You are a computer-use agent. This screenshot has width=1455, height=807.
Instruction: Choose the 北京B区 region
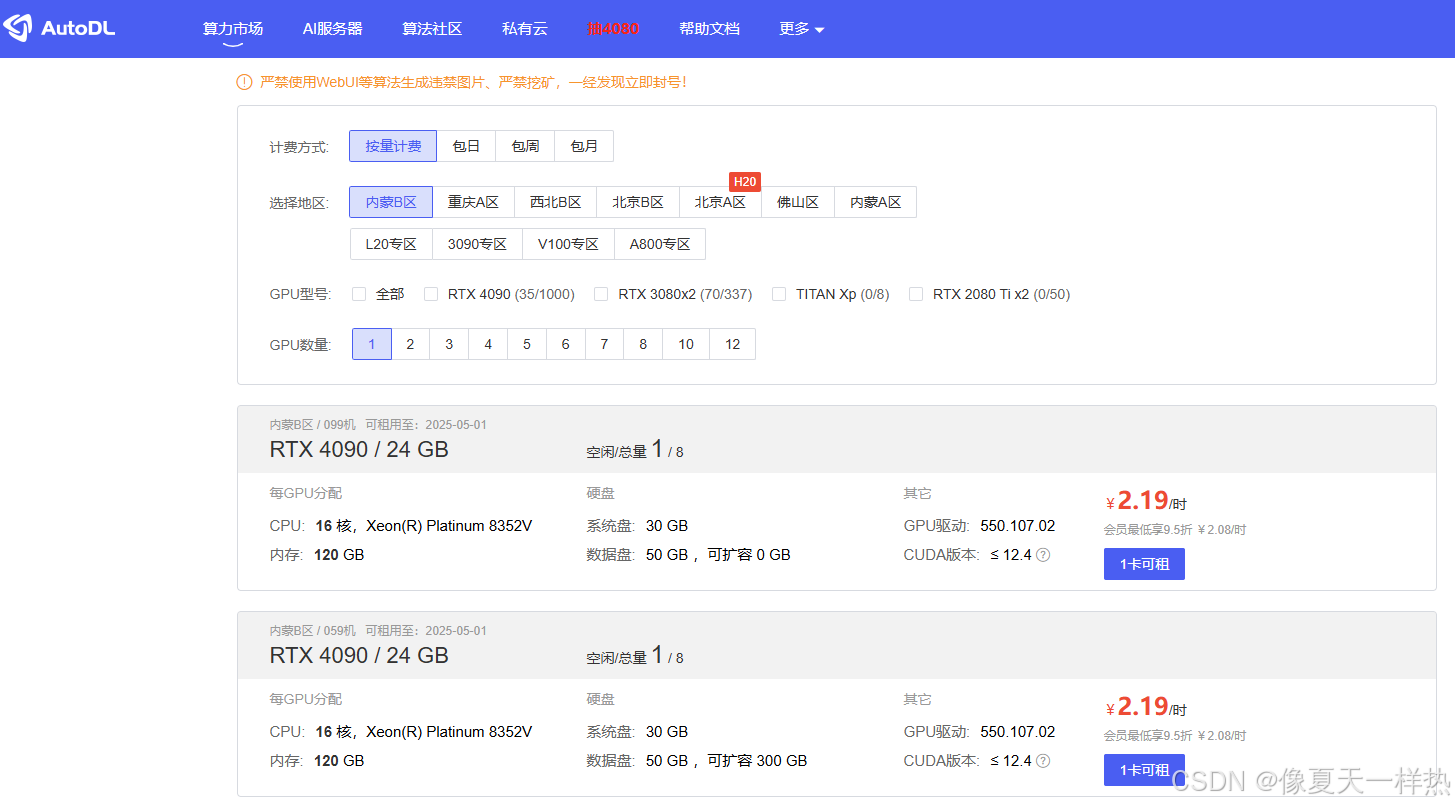coord(638,202)
